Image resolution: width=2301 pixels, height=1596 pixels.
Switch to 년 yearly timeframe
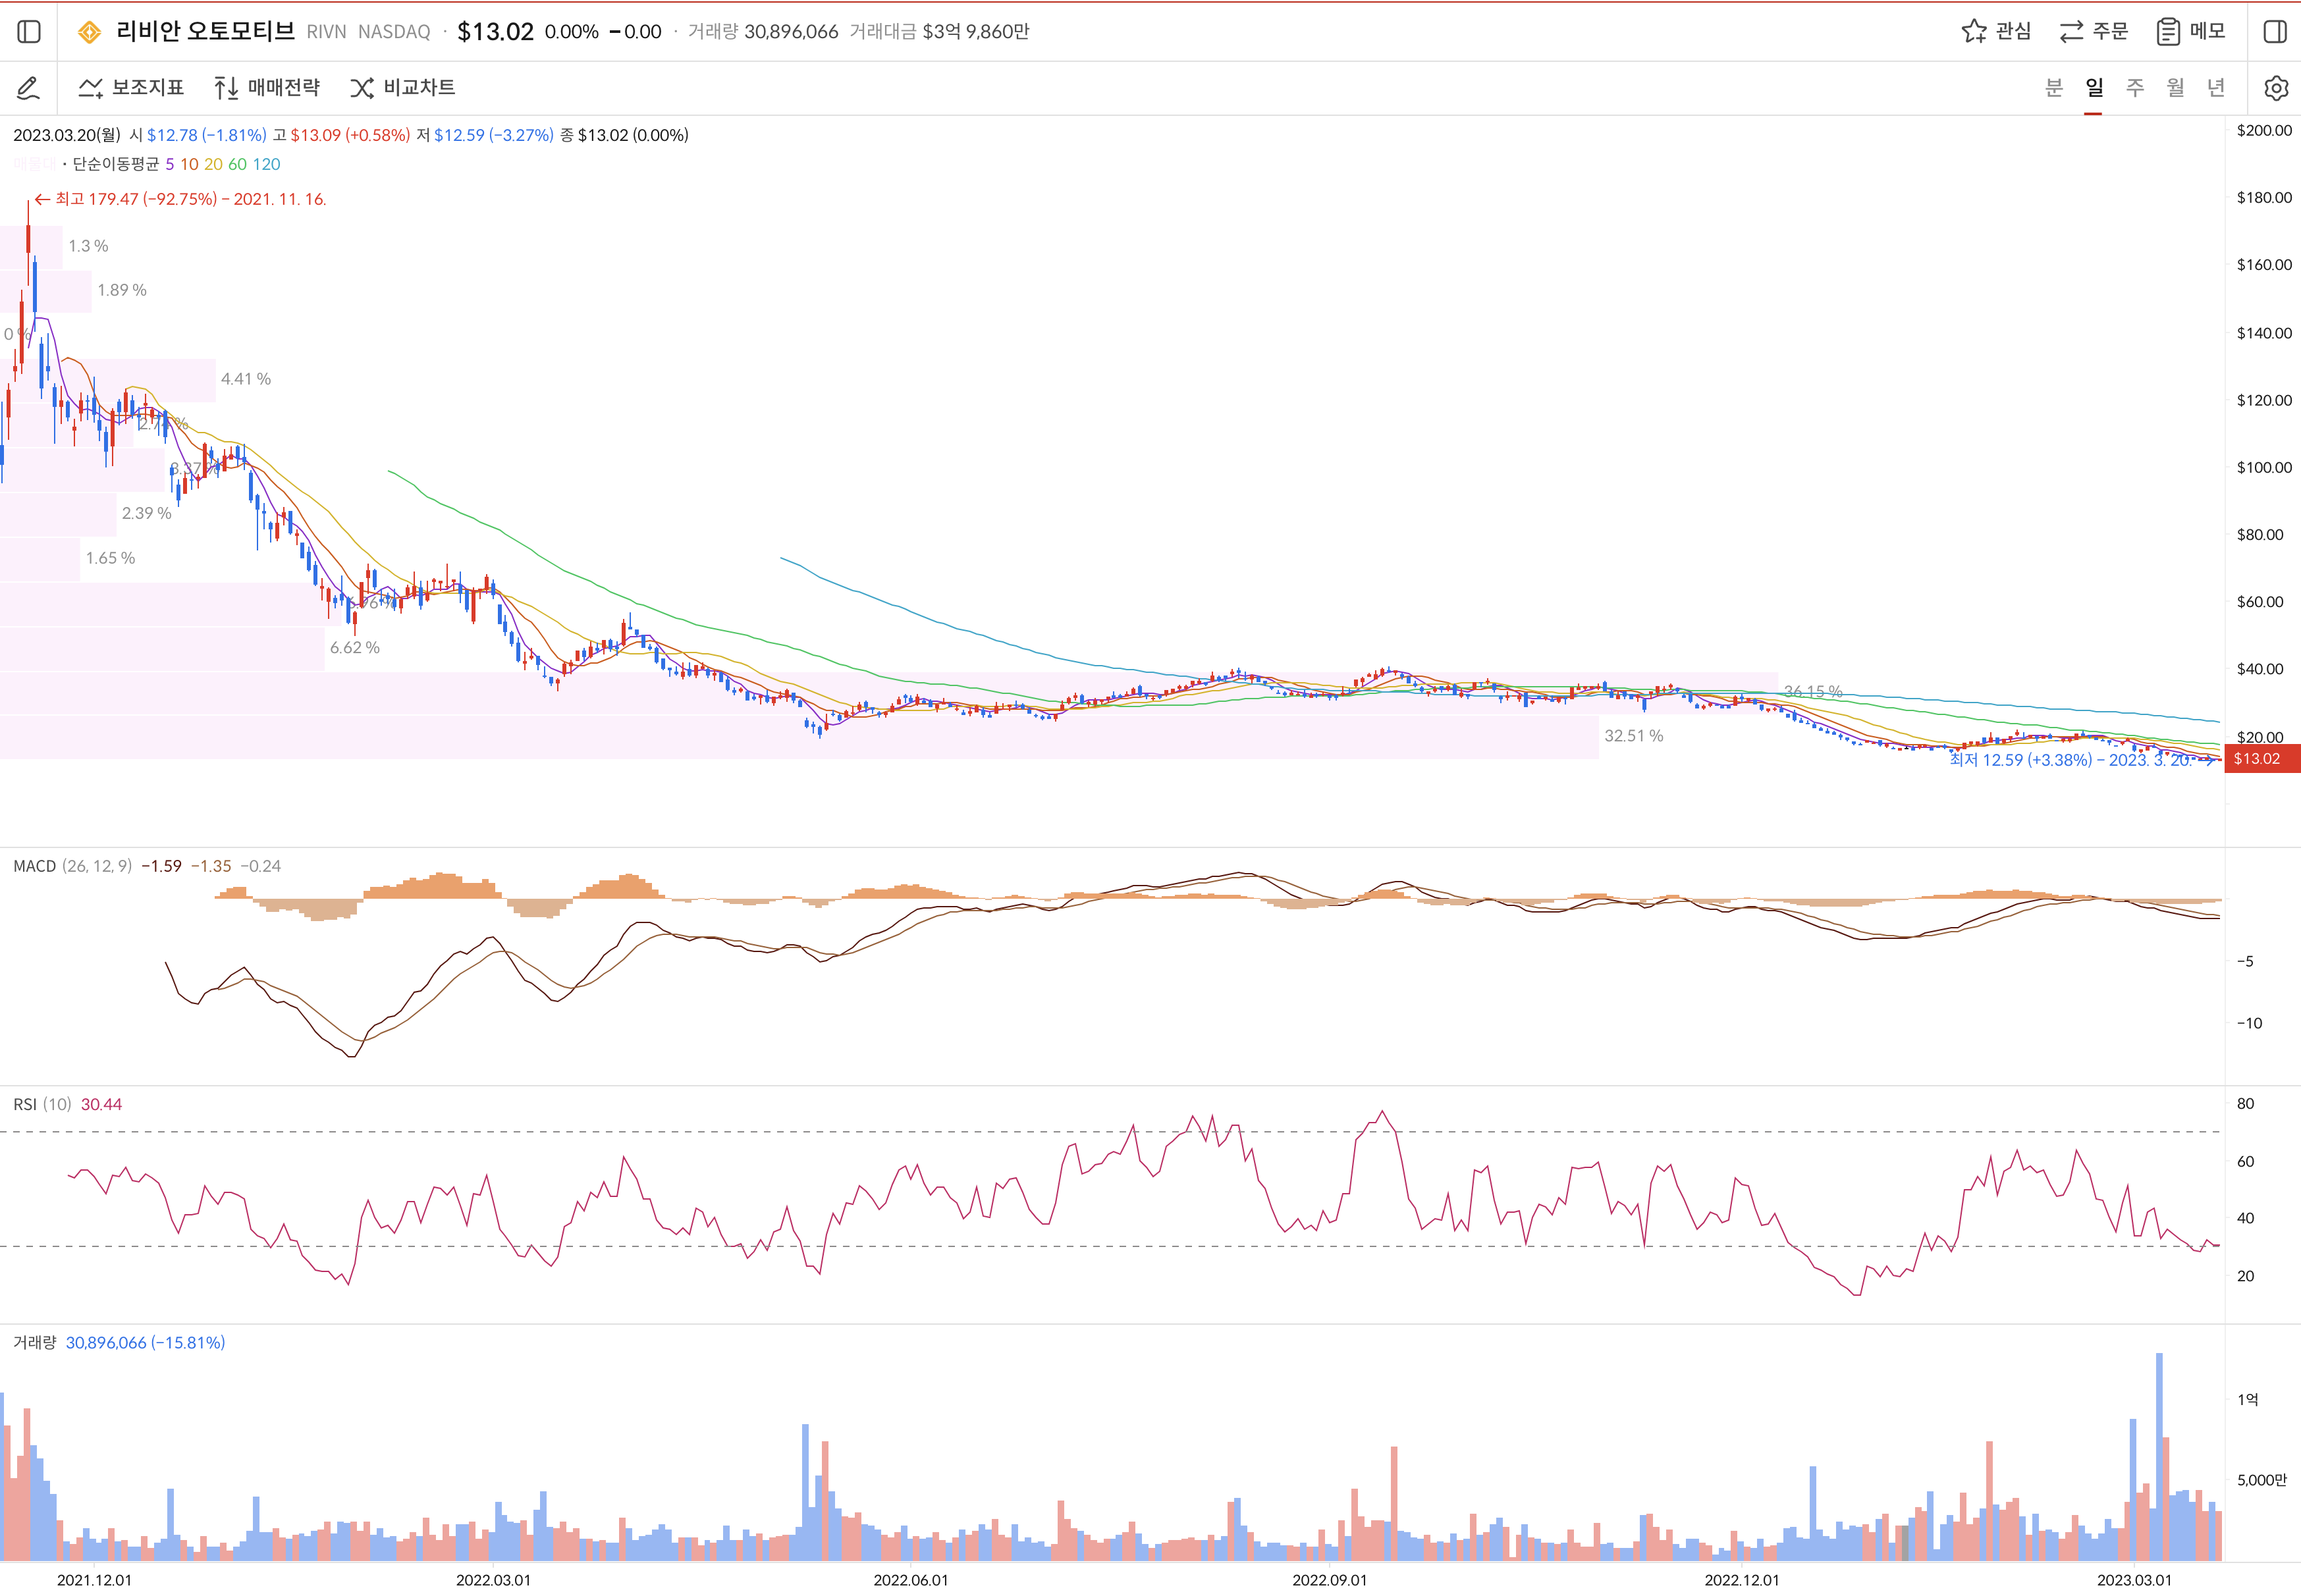2216,88
